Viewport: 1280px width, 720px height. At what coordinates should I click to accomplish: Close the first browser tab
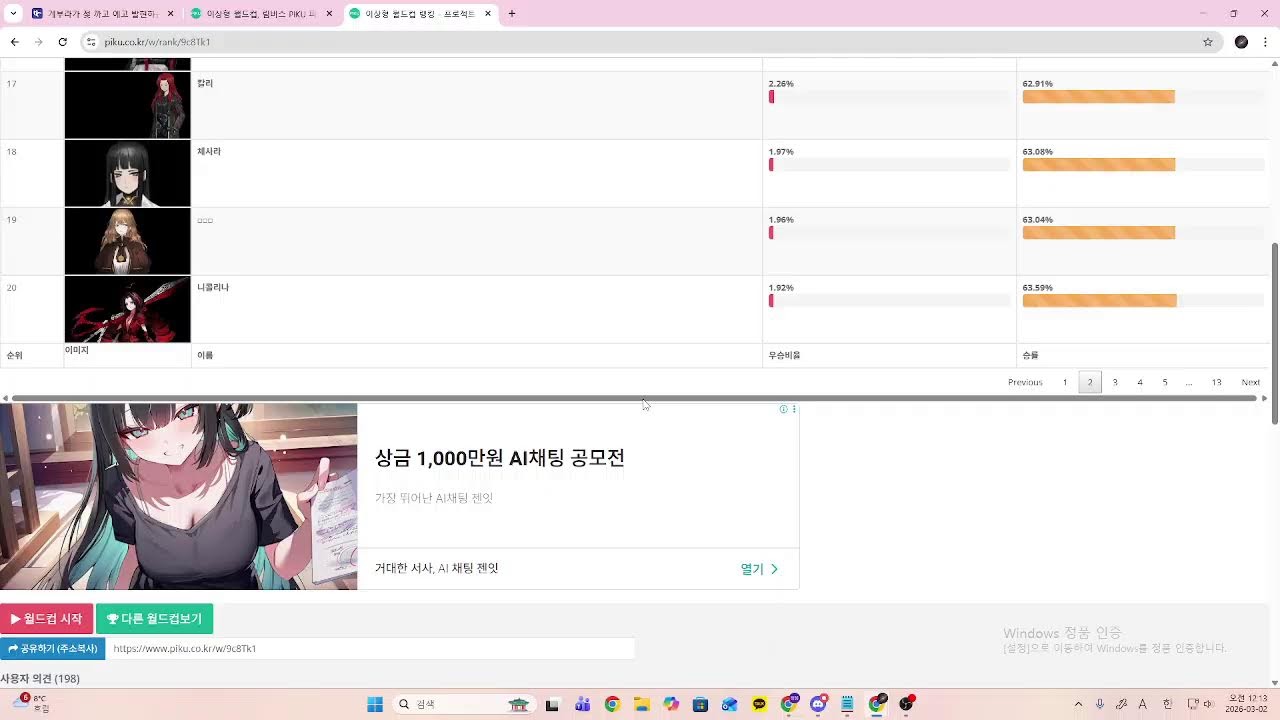(170, 14)
